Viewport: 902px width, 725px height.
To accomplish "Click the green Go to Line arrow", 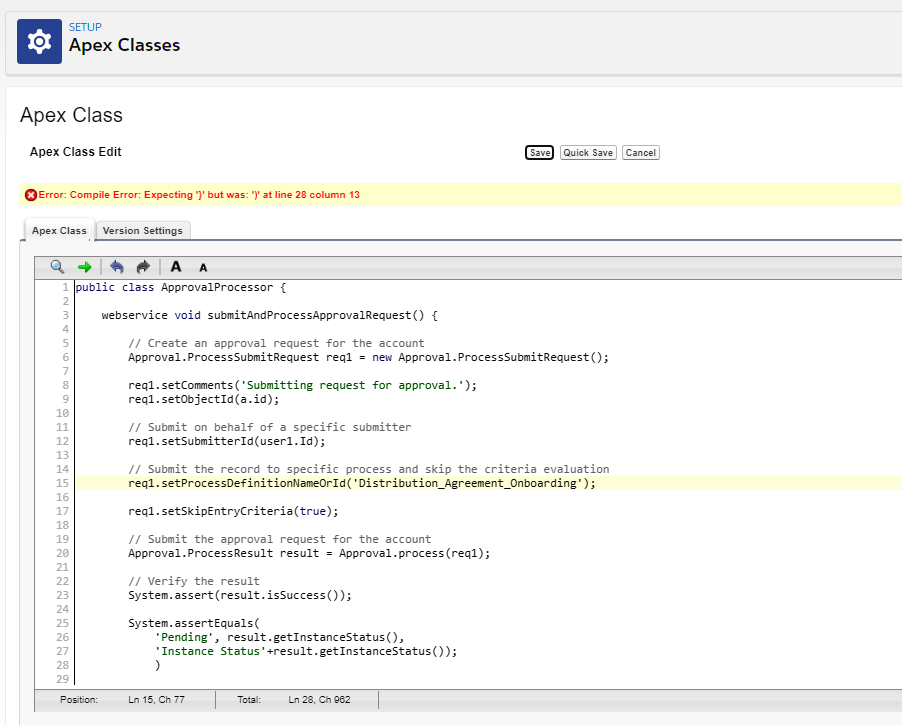I will pyautogui.click(x=84, y=267).
